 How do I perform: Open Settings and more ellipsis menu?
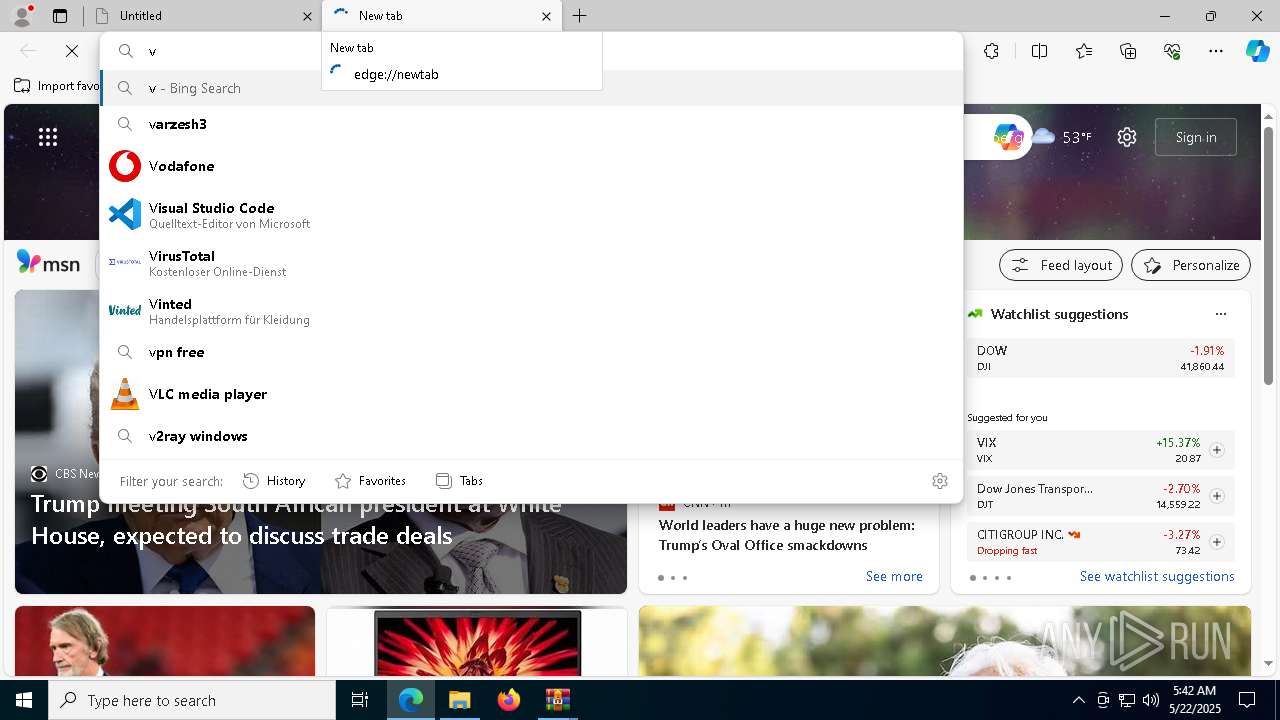pos(1216,51)
